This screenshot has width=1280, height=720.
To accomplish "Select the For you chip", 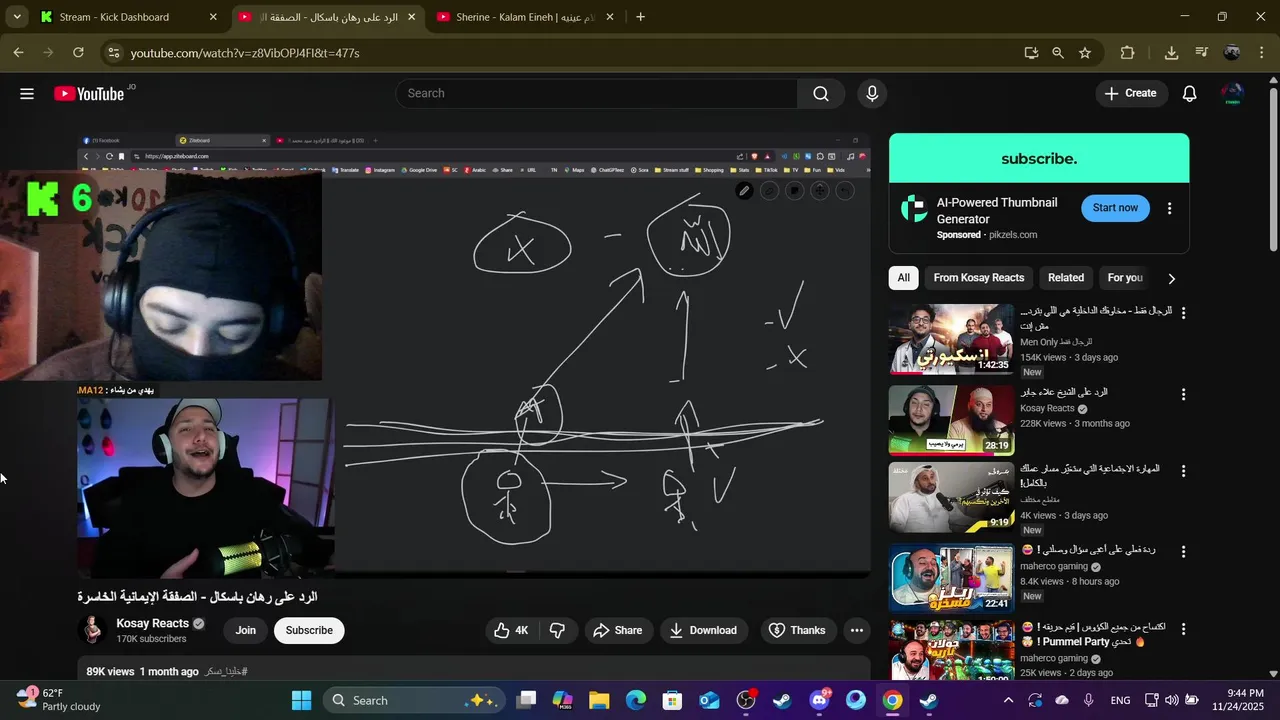I will (1125, 278).
